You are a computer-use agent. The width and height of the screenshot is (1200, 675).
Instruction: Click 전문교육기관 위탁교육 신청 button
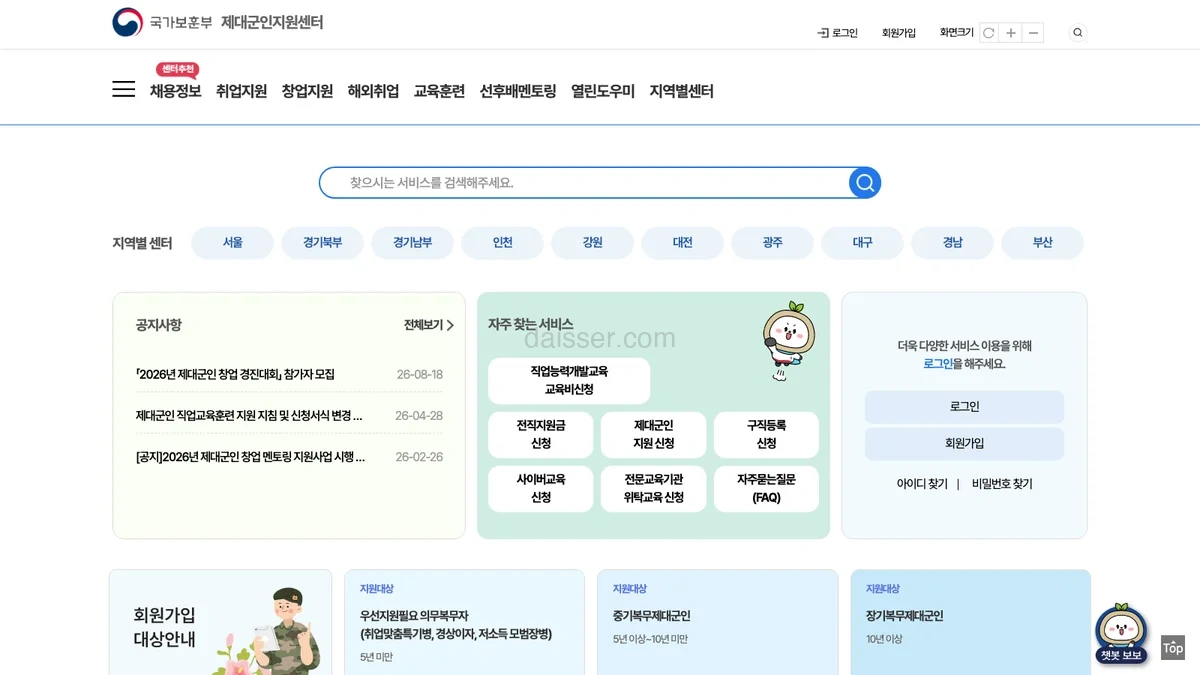pyautogui.click(x=654, y=489)
